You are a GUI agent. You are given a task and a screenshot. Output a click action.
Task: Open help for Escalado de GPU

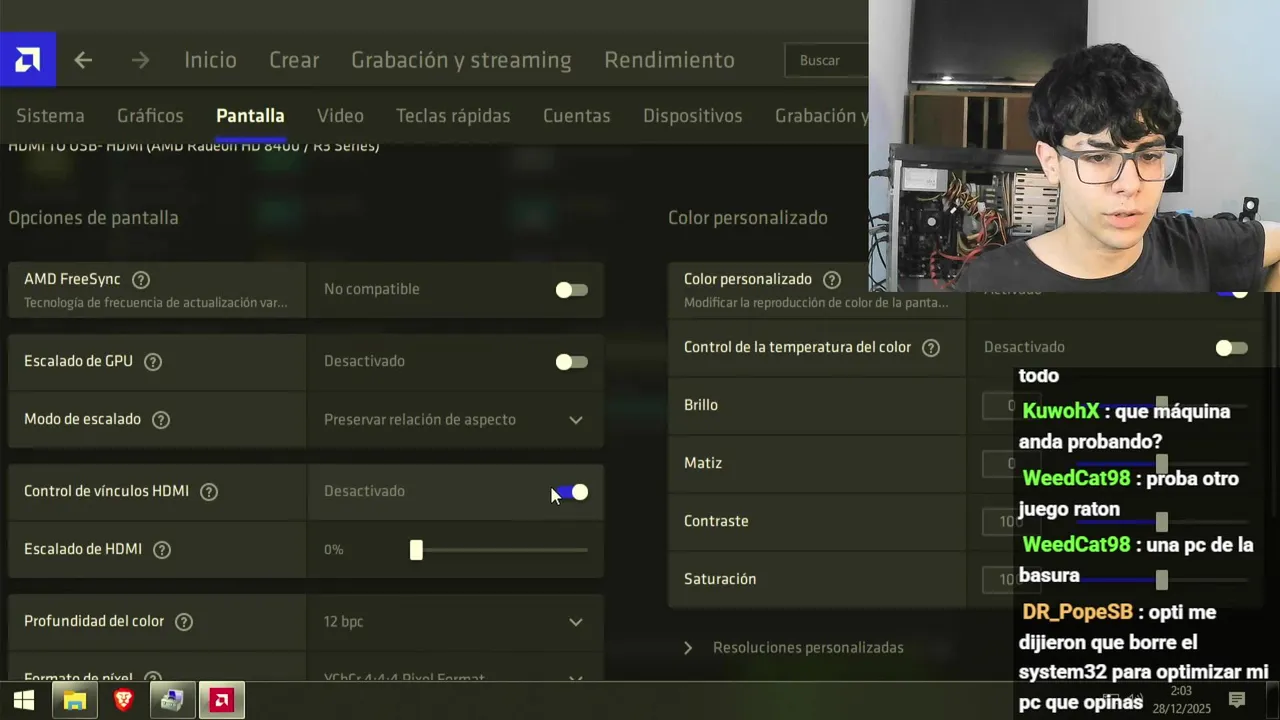(153, 362)
